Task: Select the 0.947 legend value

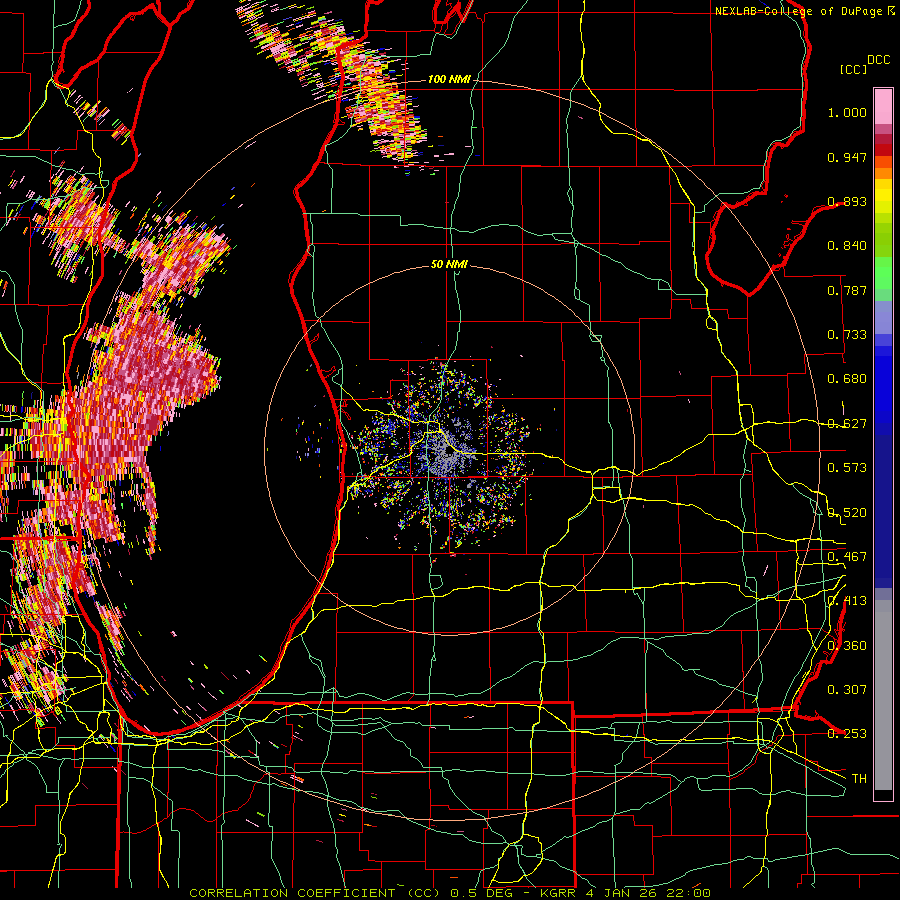Action: pyautogui.click(x=847, y=157)
